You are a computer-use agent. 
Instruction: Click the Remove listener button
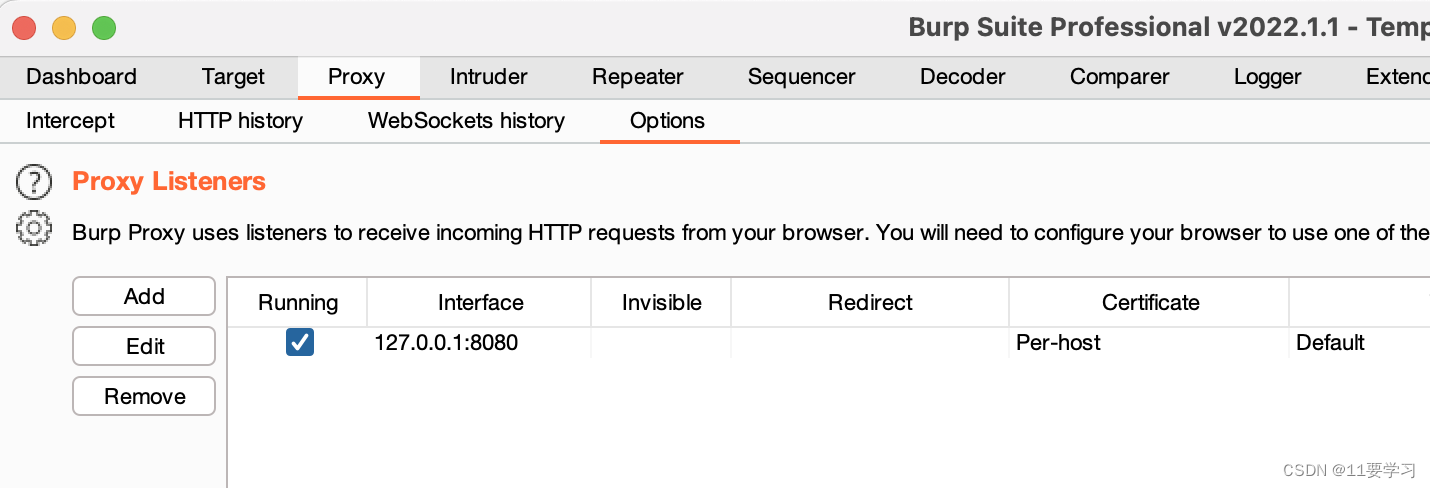(144, 396)
